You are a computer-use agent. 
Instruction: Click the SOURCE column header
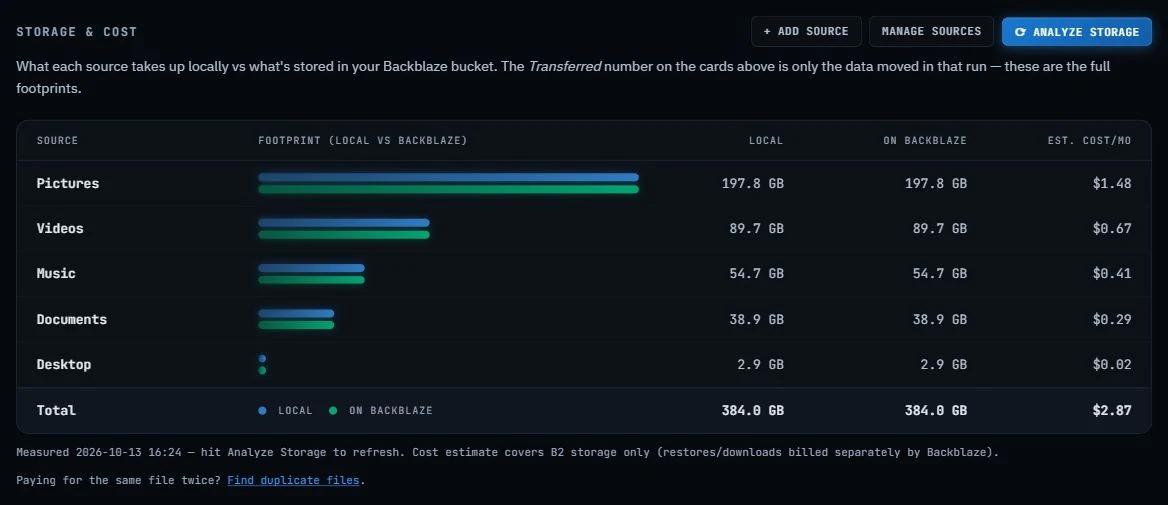[x=57, y=141]
